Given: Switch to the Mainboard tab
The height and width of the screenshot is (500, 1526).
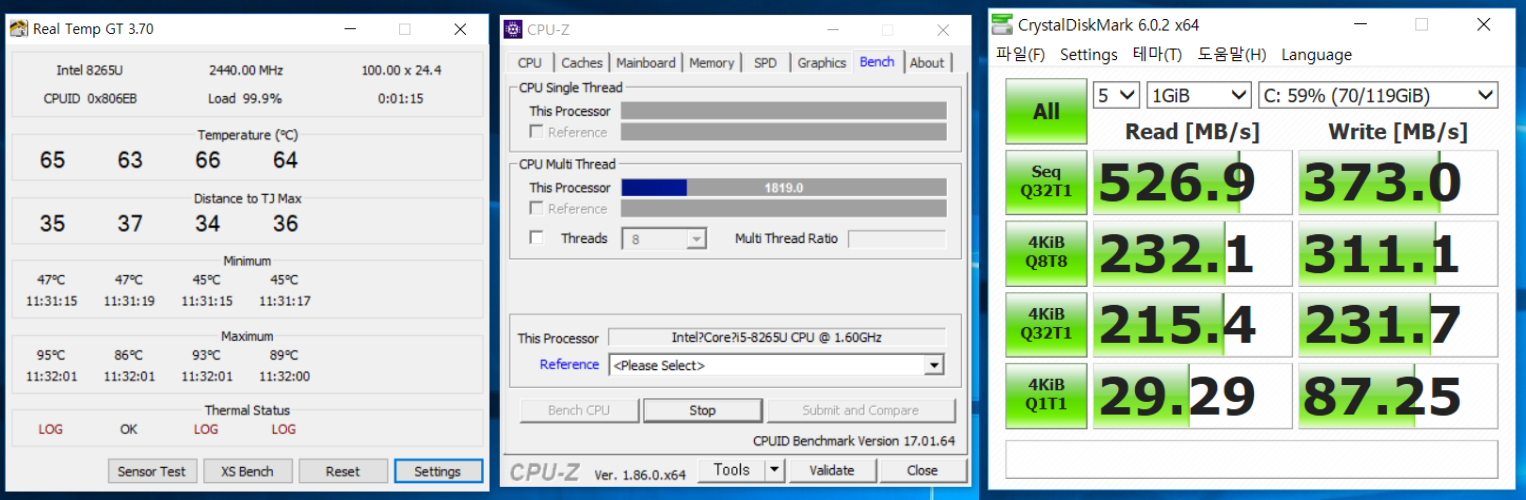Looking at the screenshot, I should 646,62.
